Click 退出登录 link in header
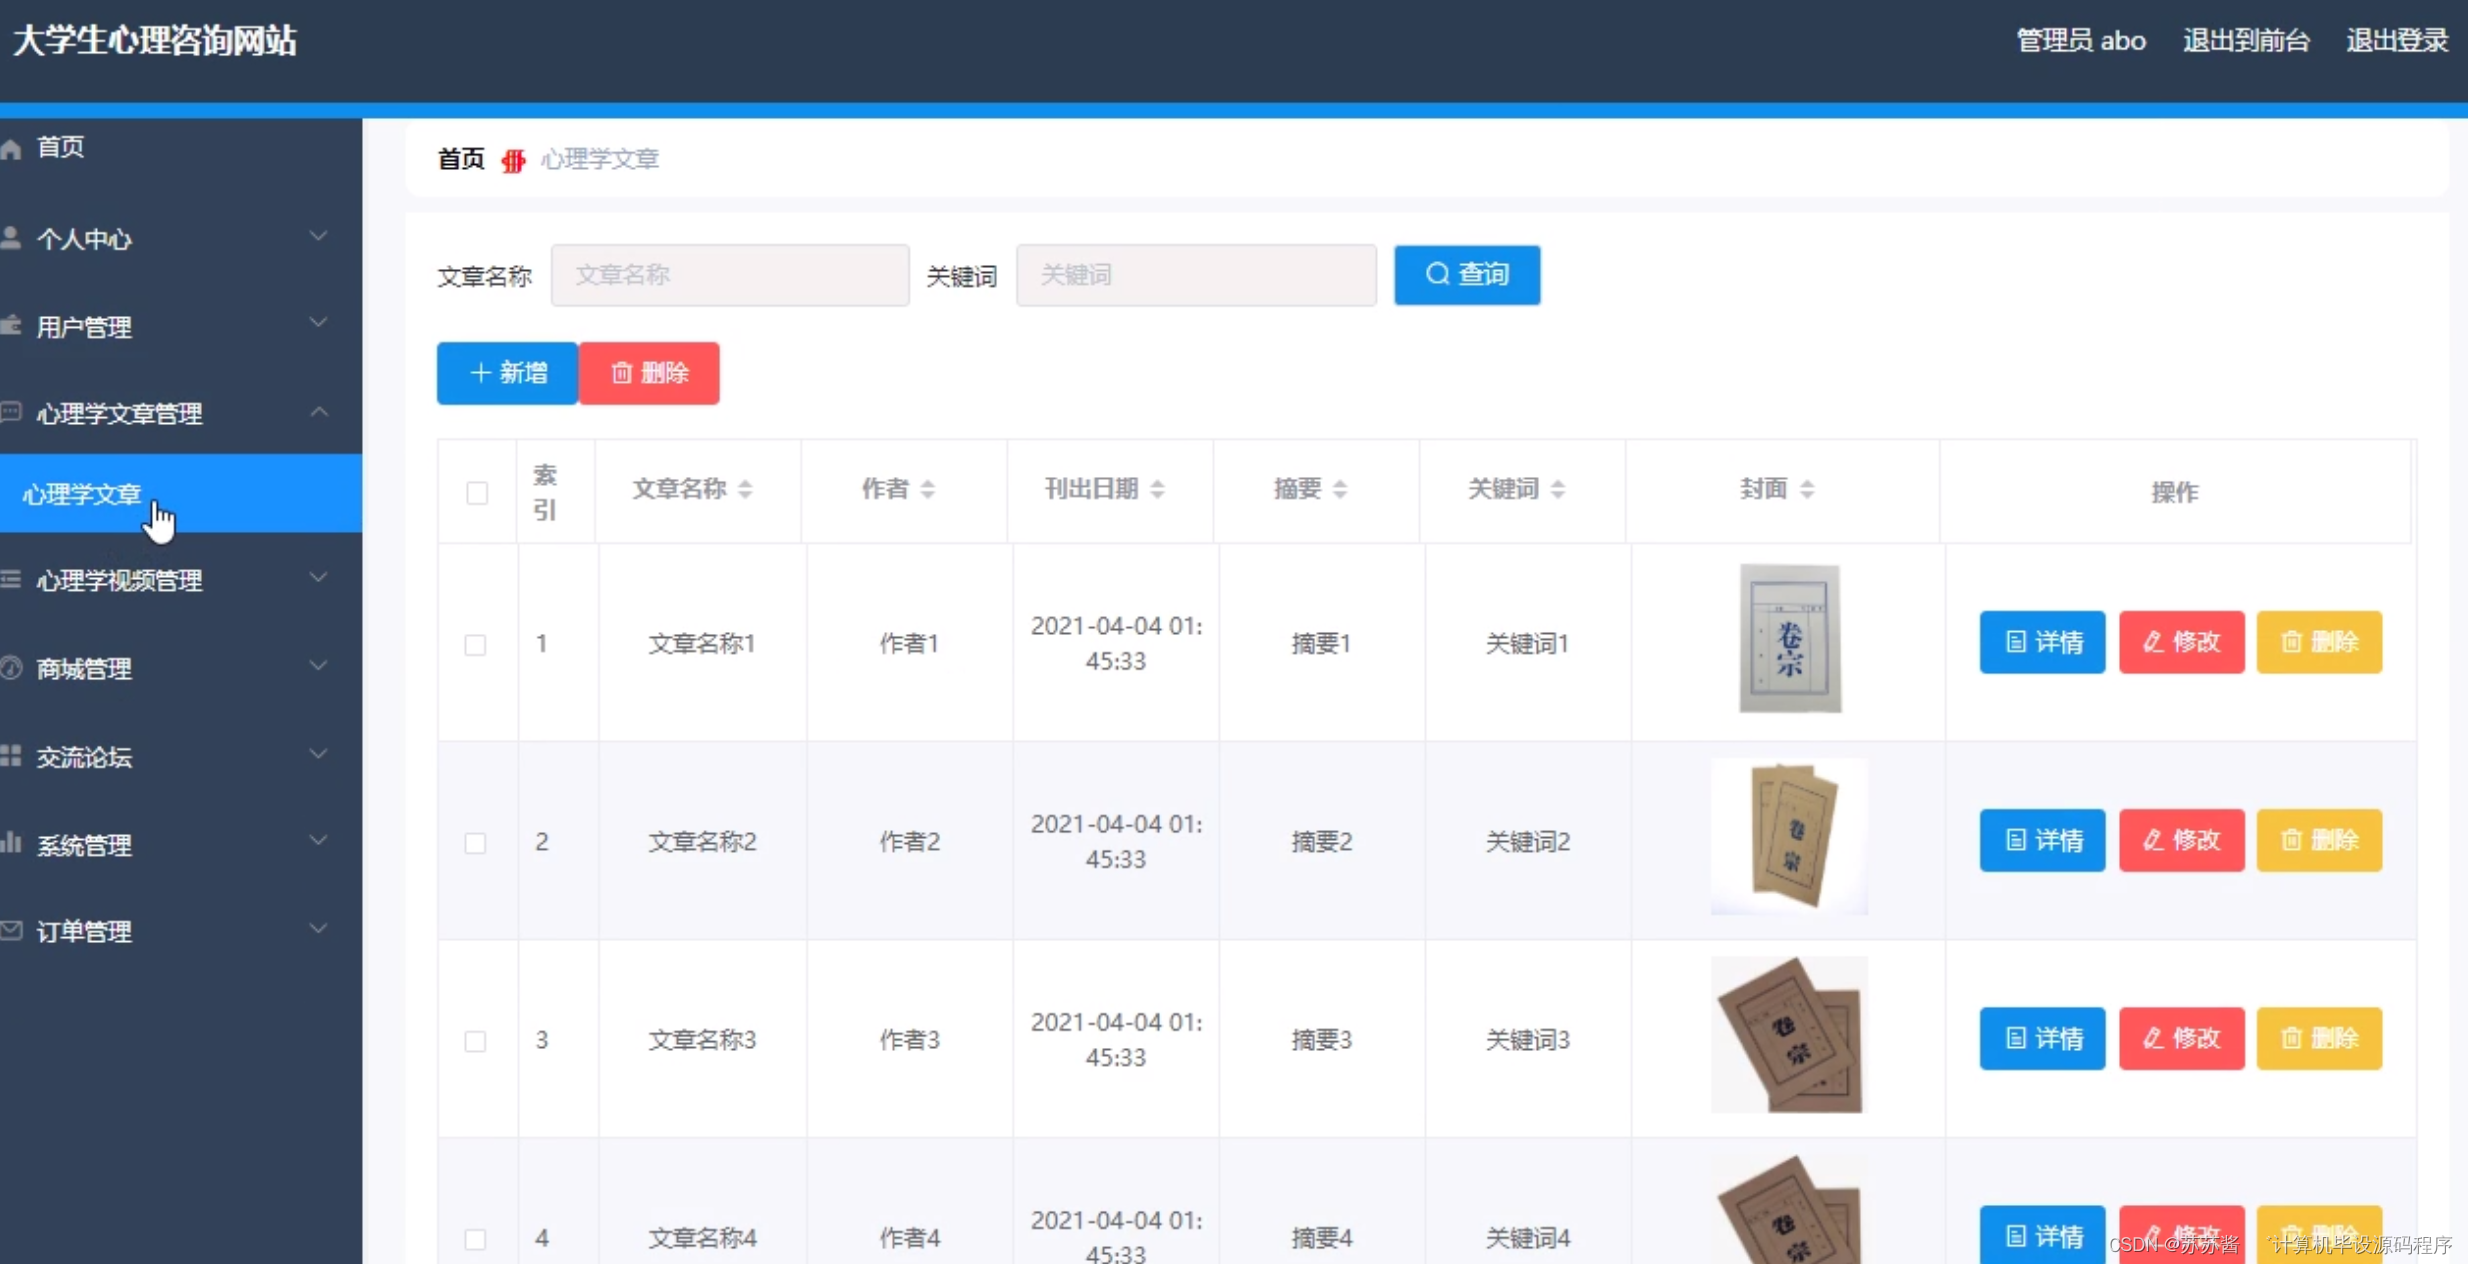 (2396, 40)
